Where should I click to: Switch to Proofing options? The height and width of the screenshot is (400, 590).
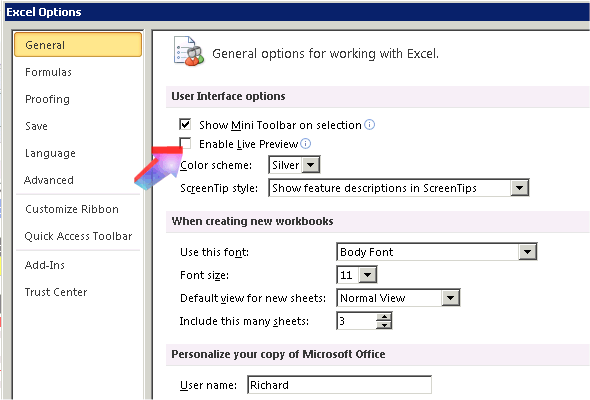47,99
